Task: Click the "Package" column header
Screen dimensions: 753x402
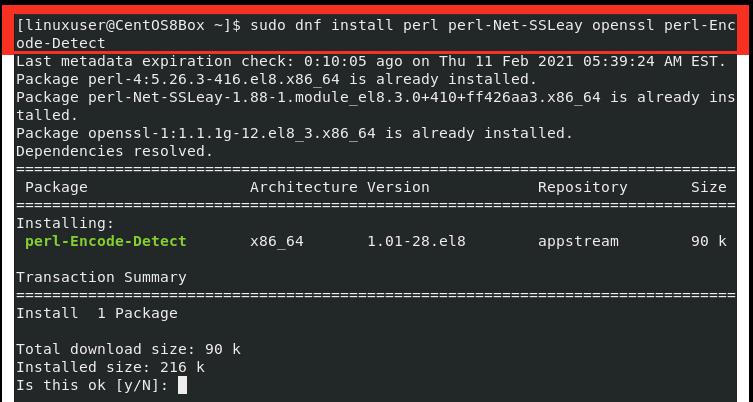Action: coord(56,187)
